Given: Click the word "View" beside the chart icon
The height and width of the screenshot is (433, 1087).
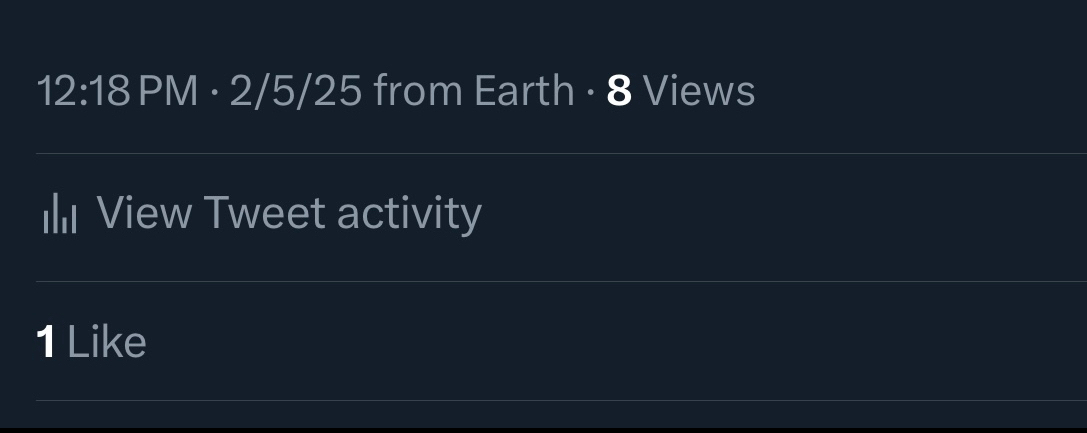Looking at the screenshot, I should pyautogui.click(x=143, y=213).
